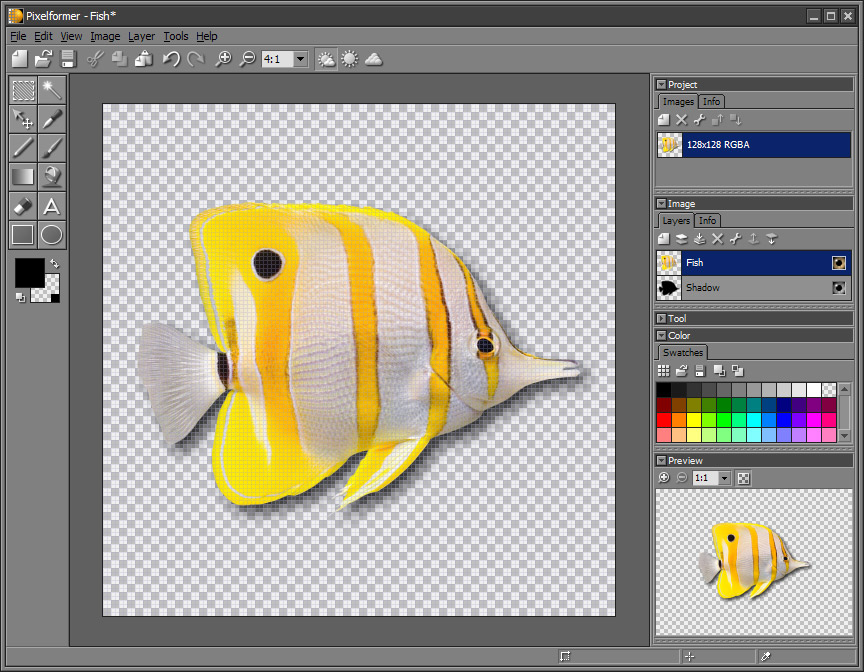Activate the Ellipse shape tool
Image resolution: width=864 pixels, height=672 pixels.
(52, 235)
